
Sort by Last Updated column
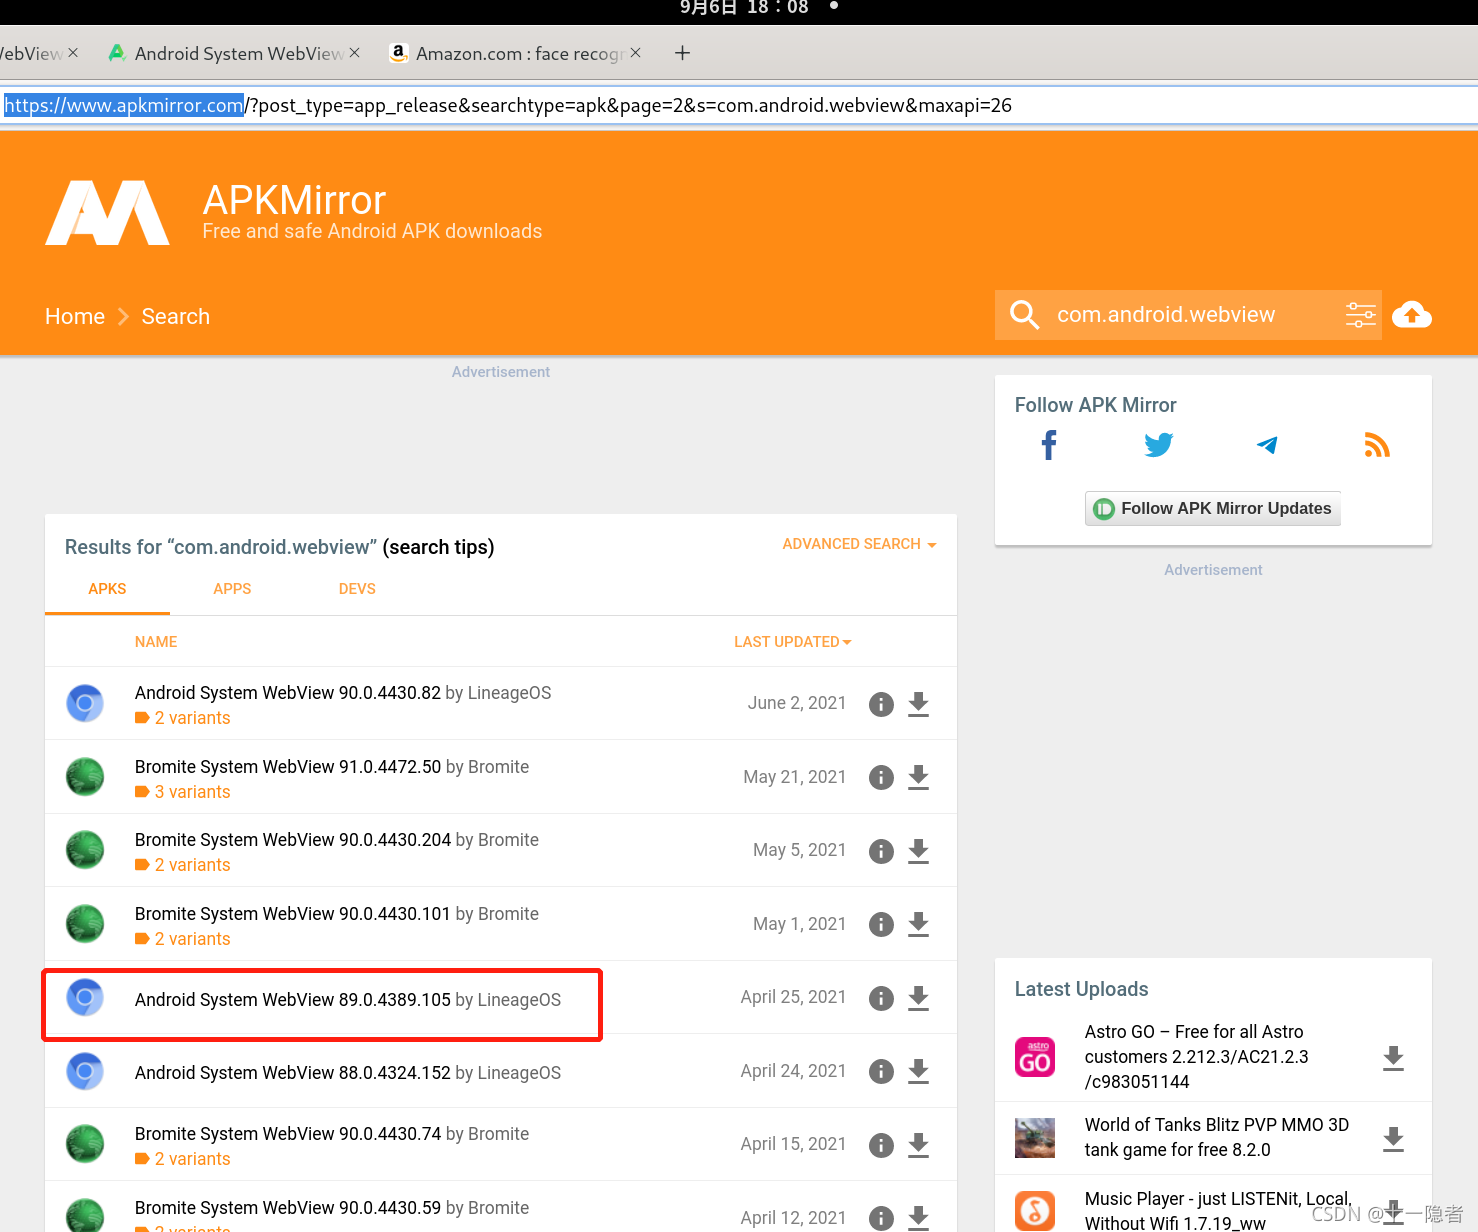click(x=792, y=642)
